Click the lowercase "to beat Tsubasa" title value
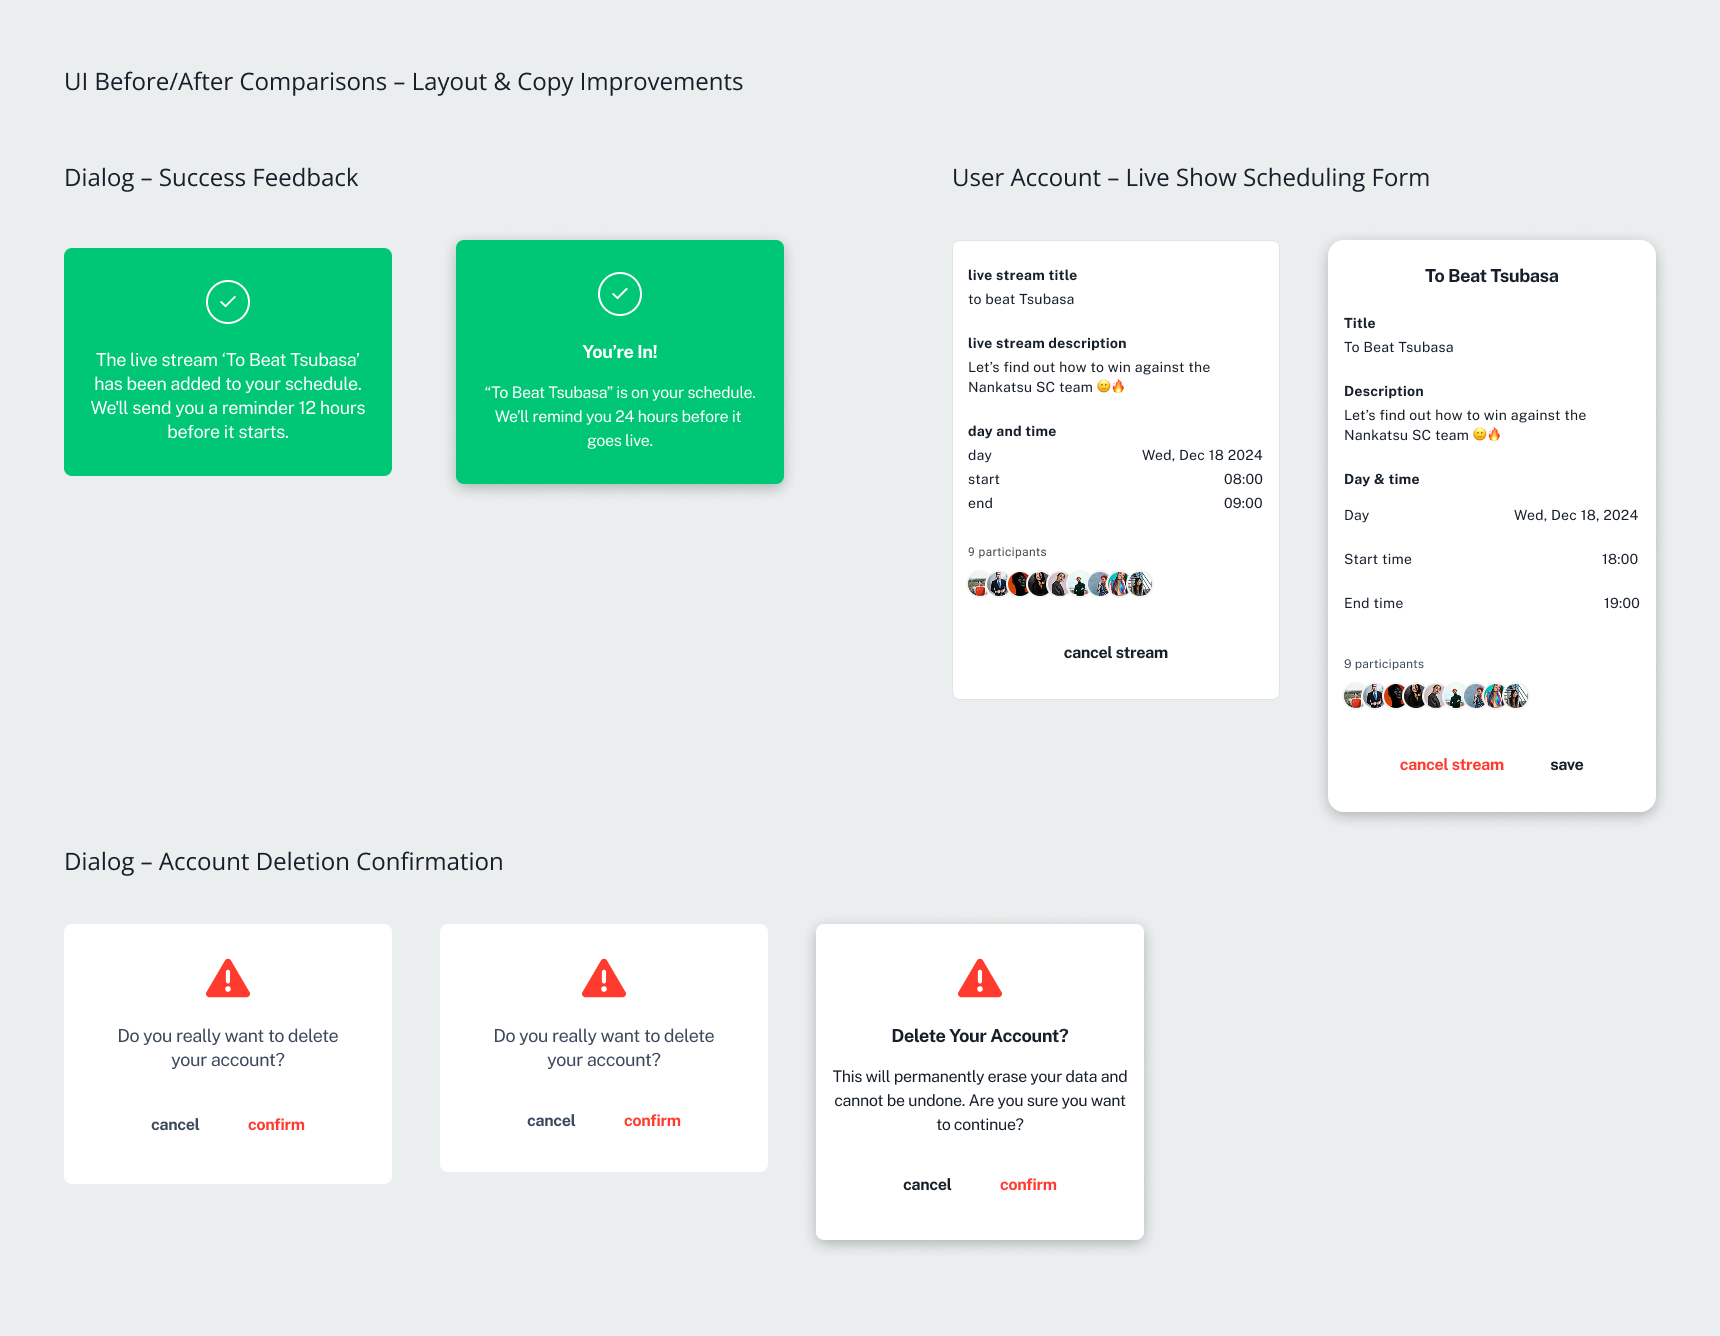The width and height of the screenshot is (1720, 1336). 1021,299
